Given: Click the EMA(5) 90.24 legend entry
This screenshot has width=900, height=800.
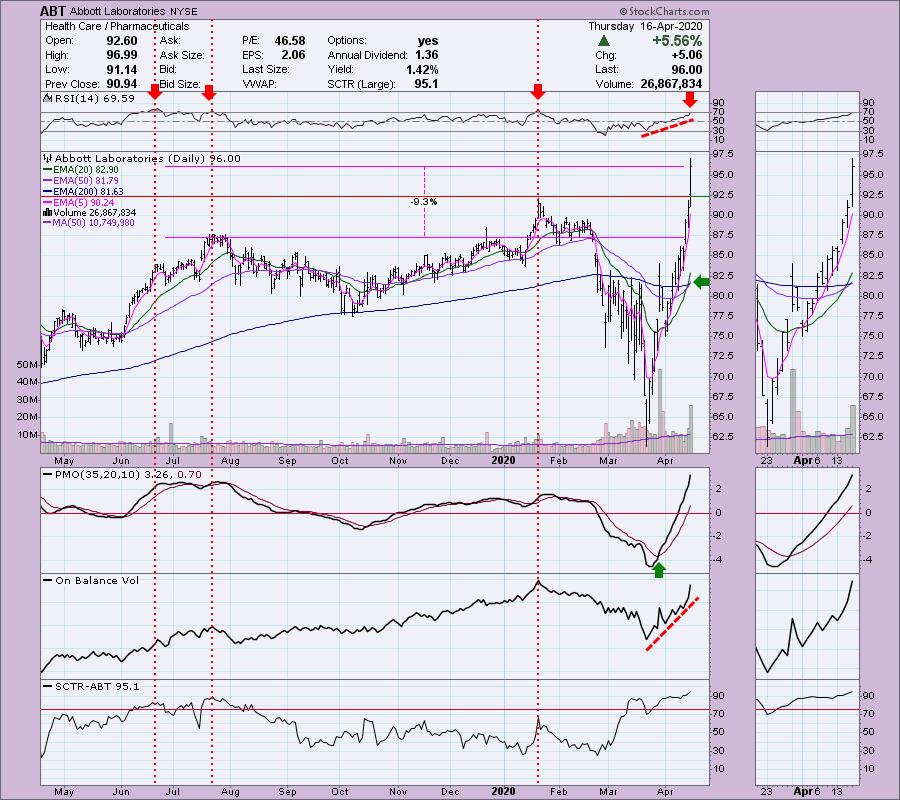Looking at the screenshot, I should (x=83, y=203).
